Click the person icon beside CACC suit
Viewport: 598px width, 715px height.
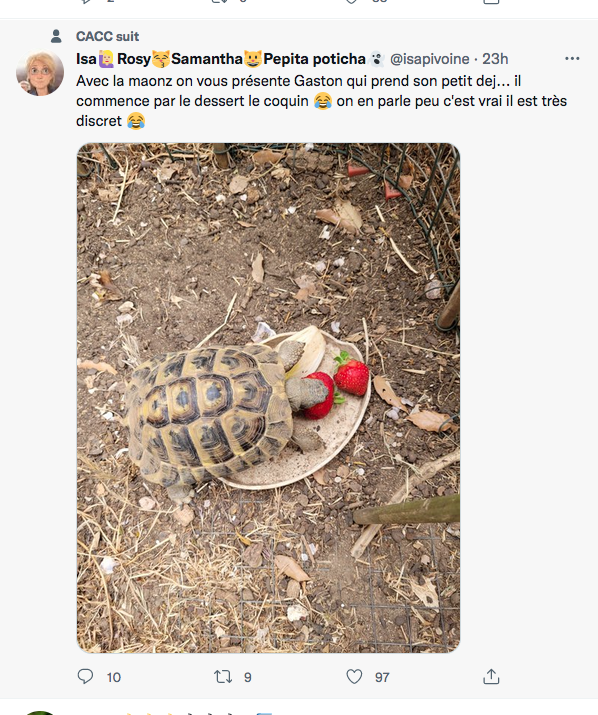point(56,36)
